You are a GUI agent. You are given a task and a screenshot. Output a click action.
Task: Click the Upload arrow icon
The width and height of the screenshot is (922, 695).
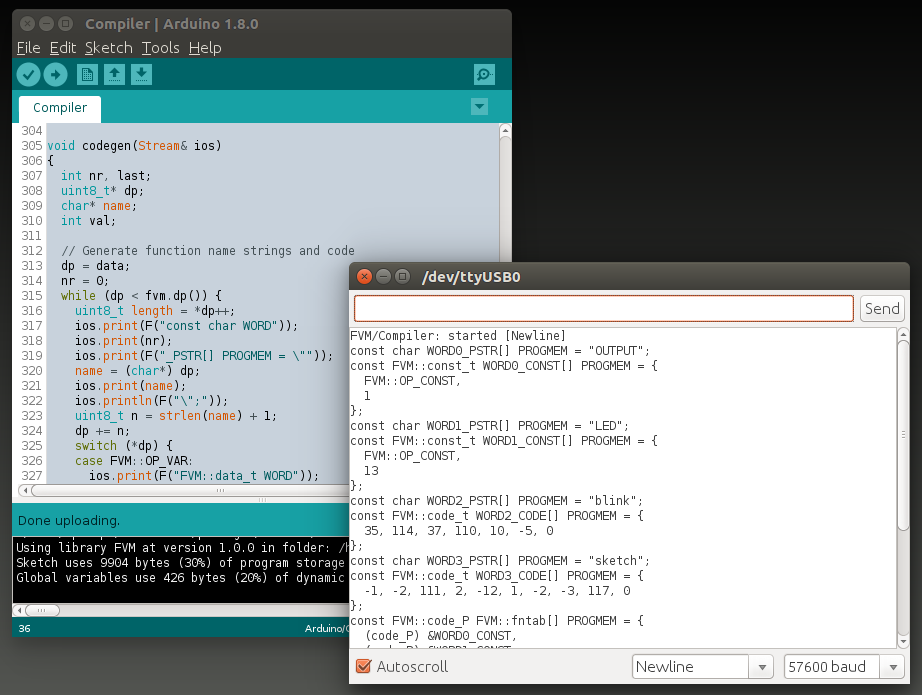pyautogui.click(x=55, y=75)
